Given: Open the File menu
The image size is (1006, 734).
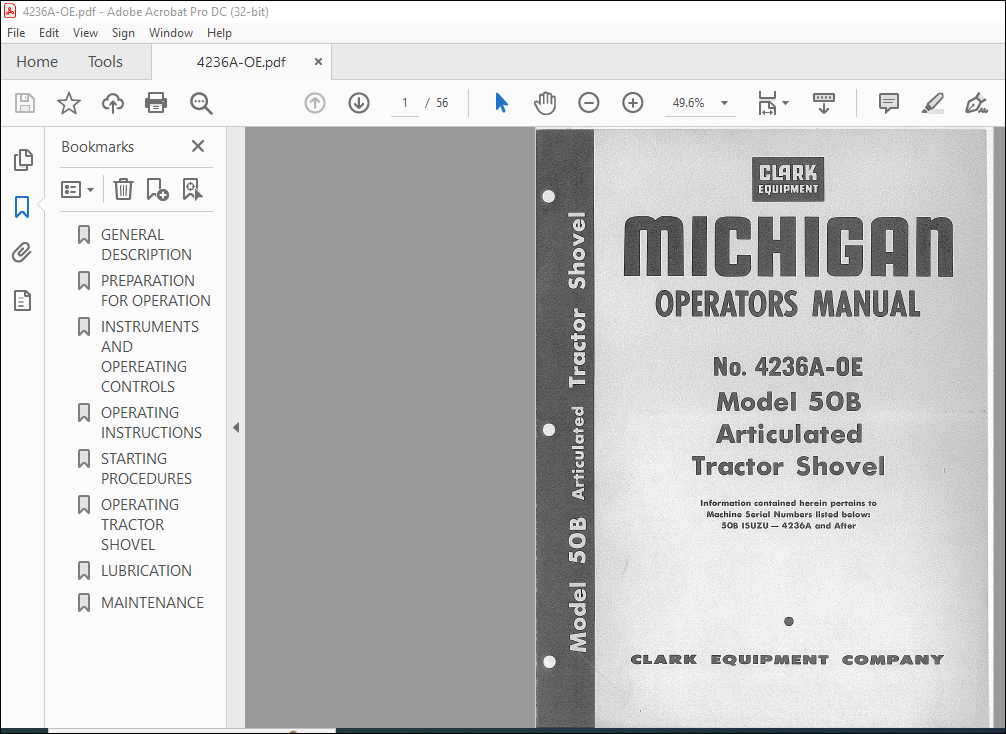Looking at the screenshot, I should point(16,33).
